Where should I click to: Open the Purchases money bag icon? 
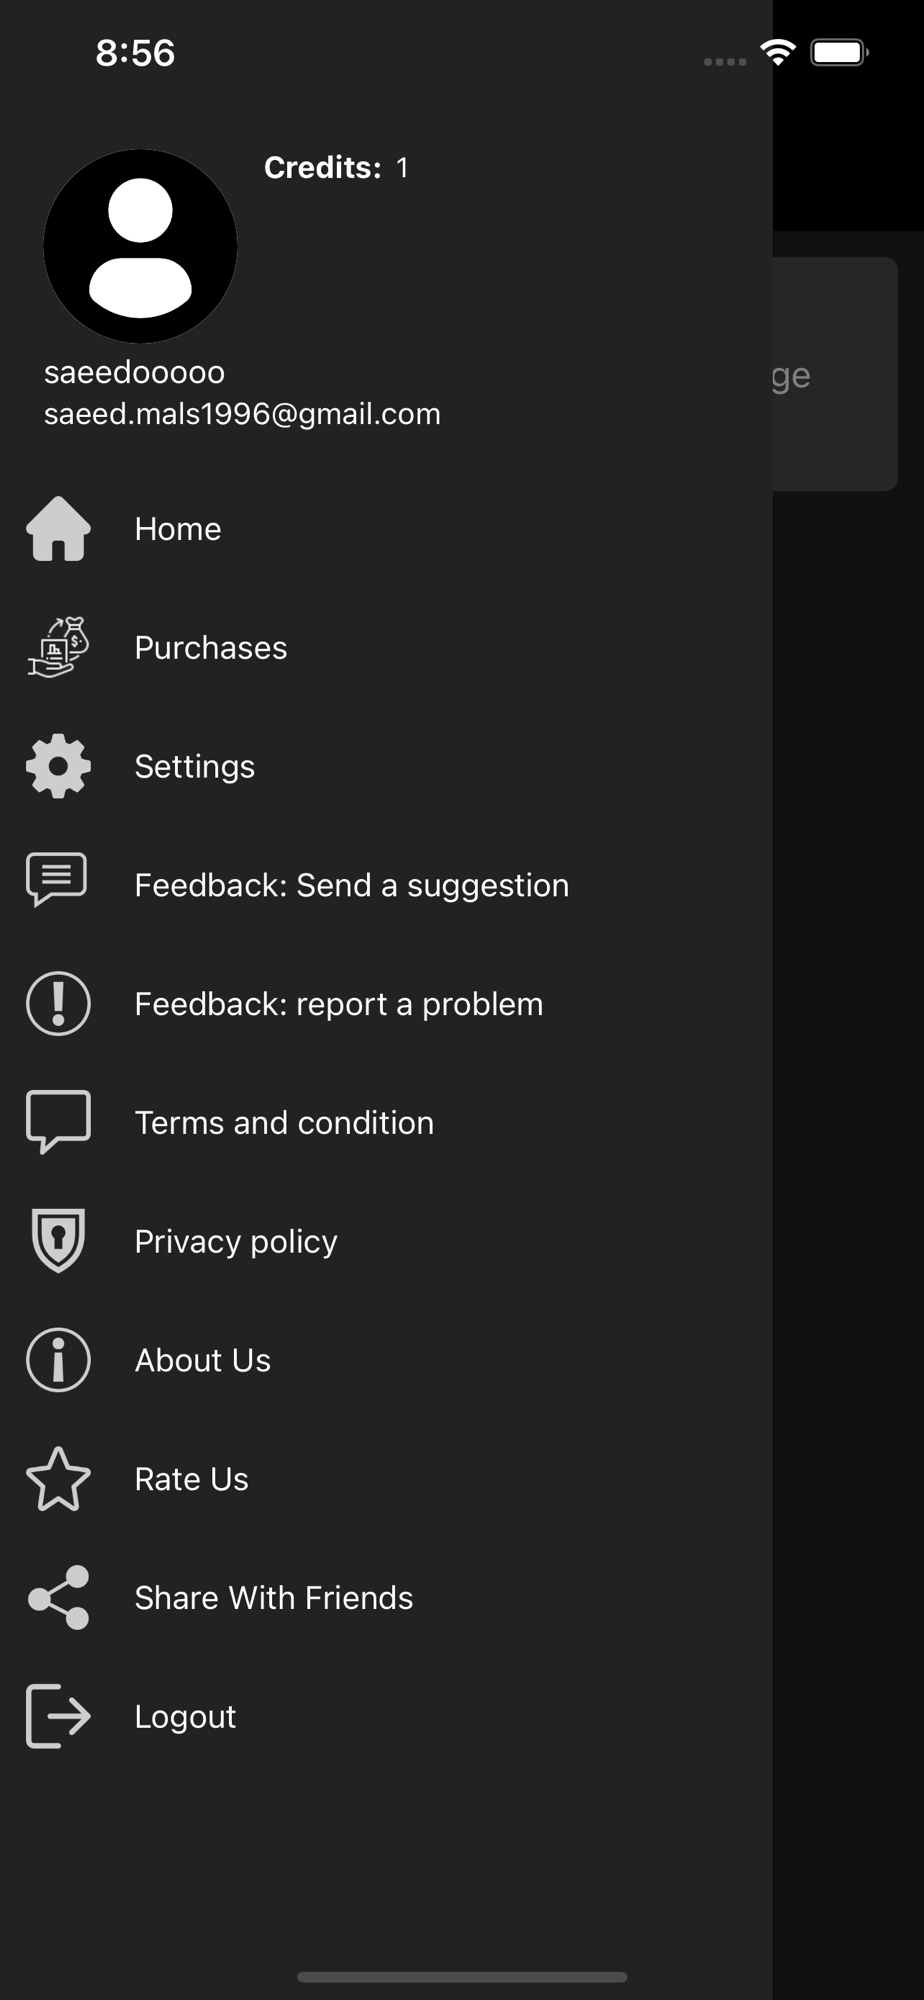58,647
